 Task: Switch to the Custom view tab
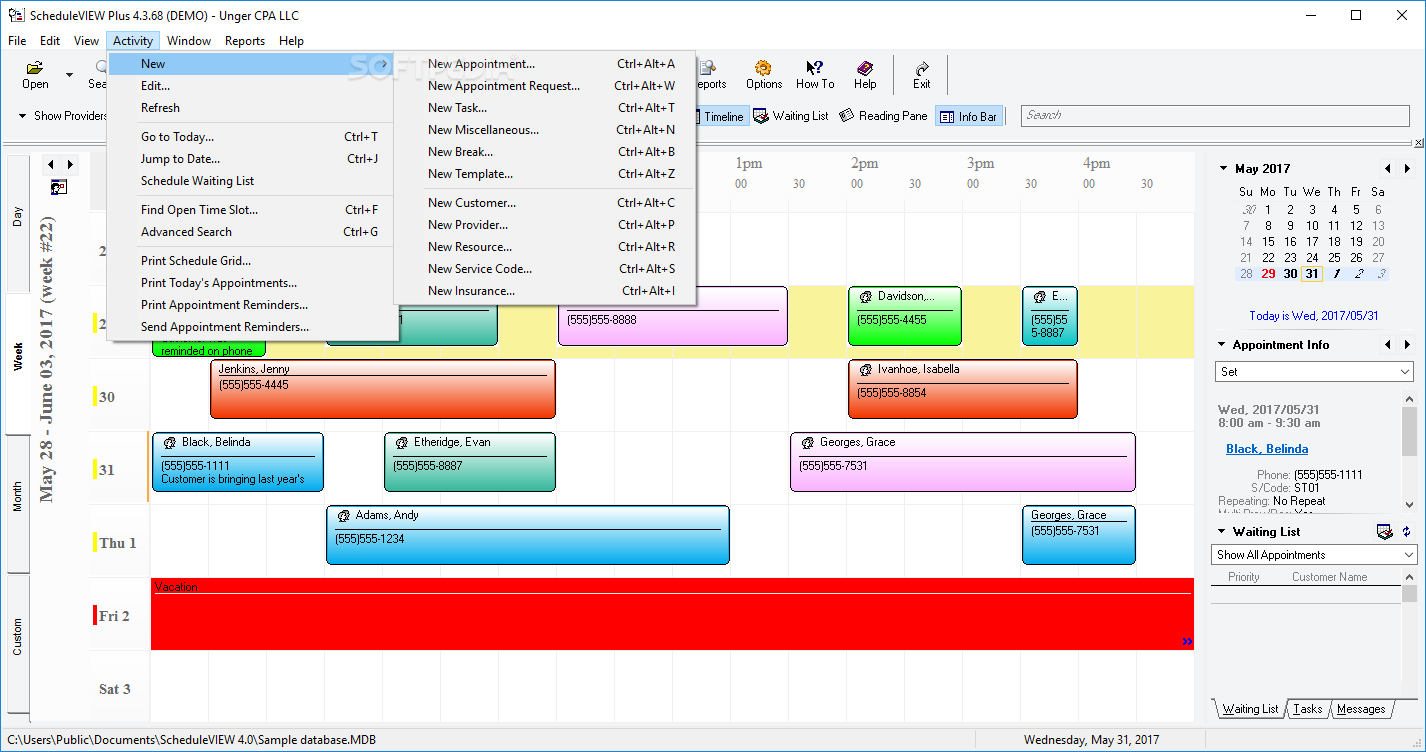(x=17, y=637)
